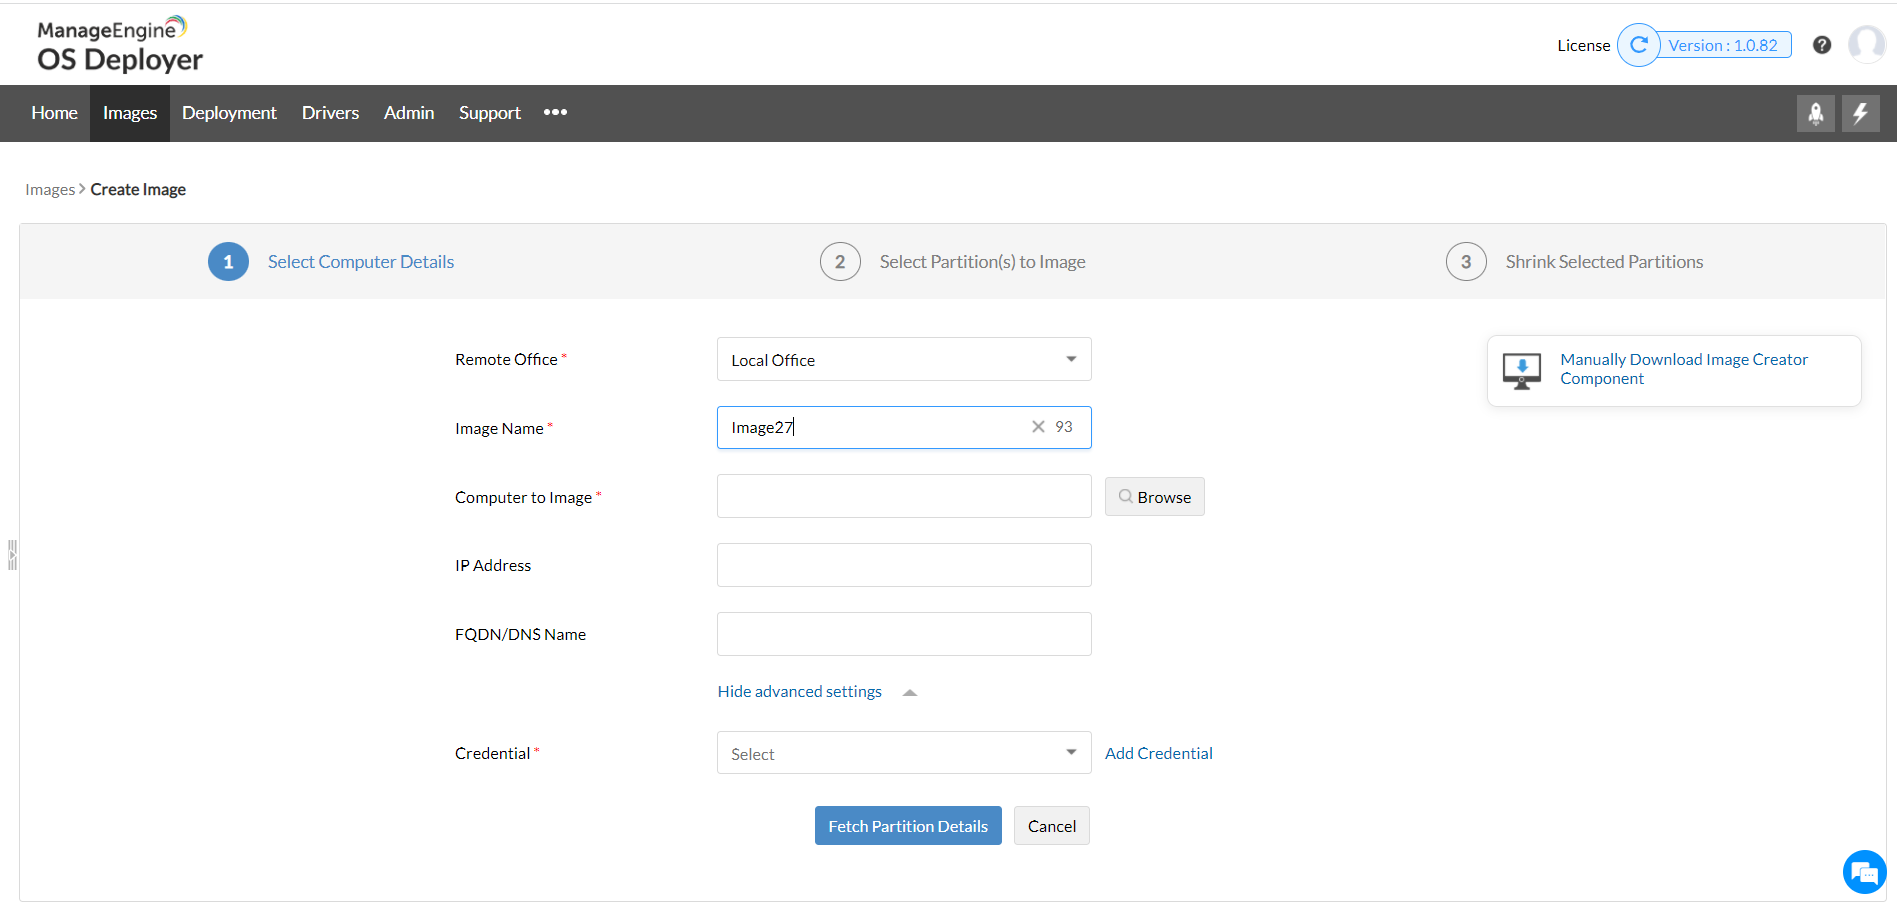The image size is (1897, 903).
Task: Click the IP Address input field
Action: (x=903, y=565)
